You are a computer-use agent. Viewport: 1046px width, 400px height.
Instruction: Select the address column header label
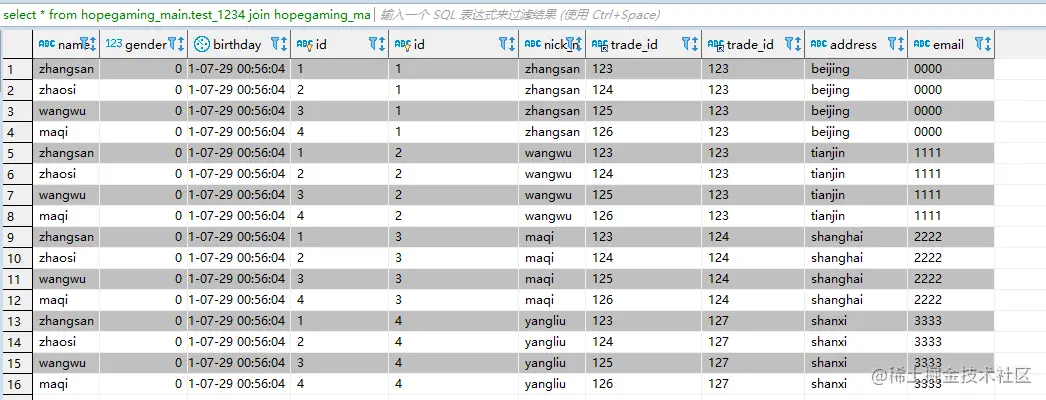(853, 45)
